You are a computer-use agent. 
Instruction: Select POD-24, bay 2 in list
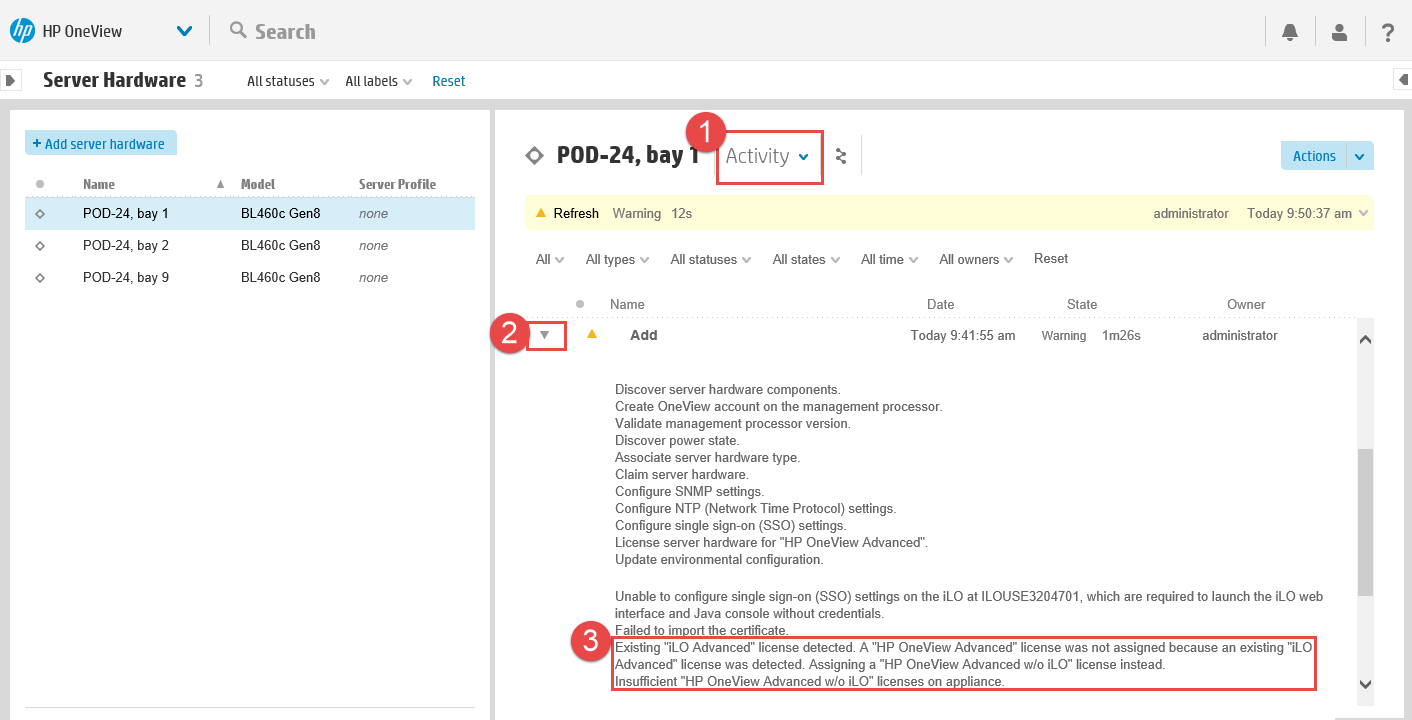coord(250,246)
